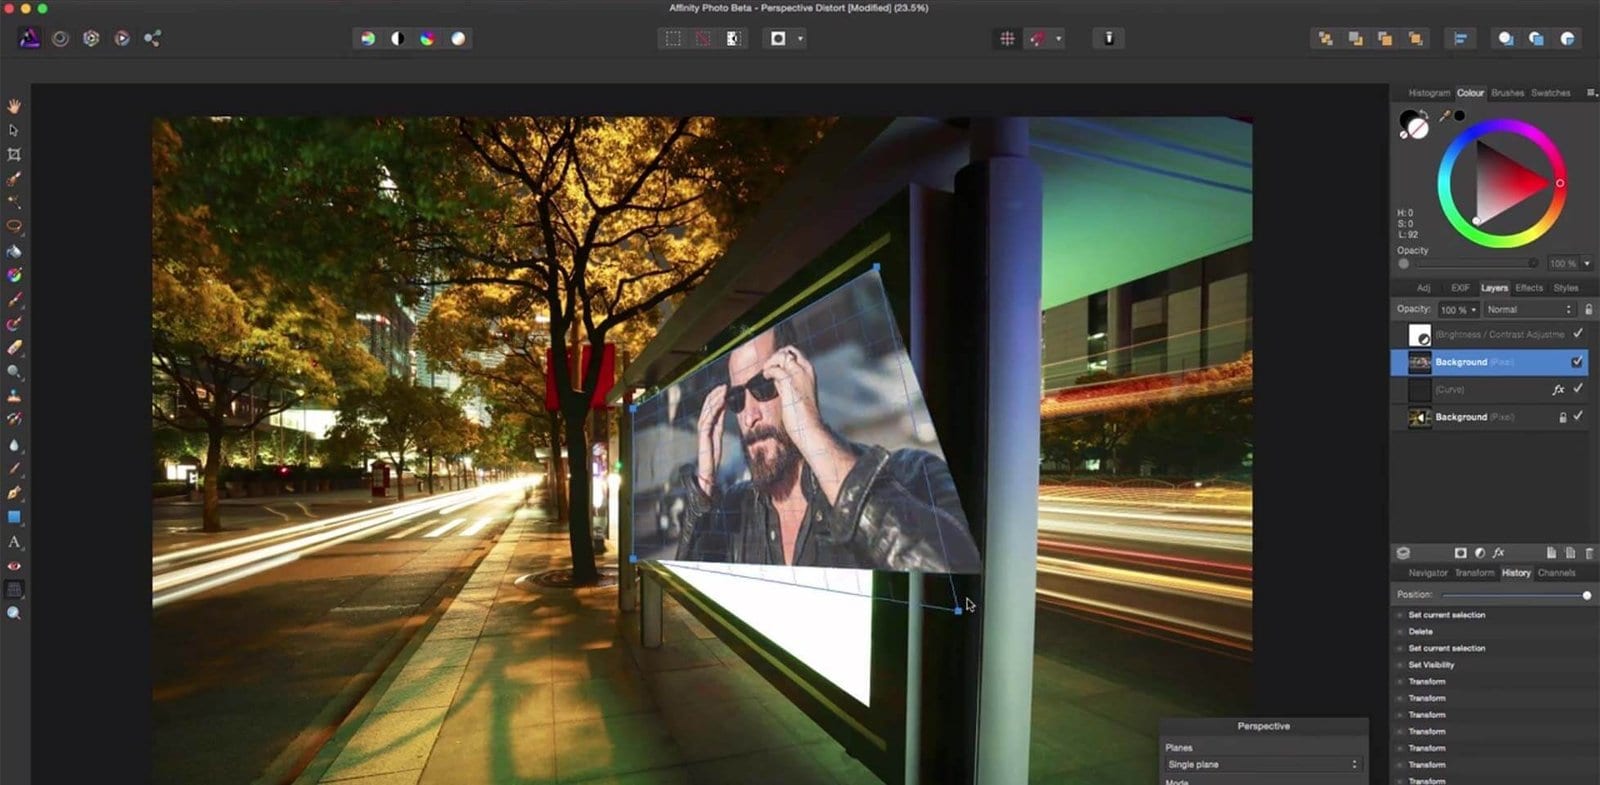Select the blue Rectangle shape tool
The image size is (1600, 785).
[x=14, y=517]
